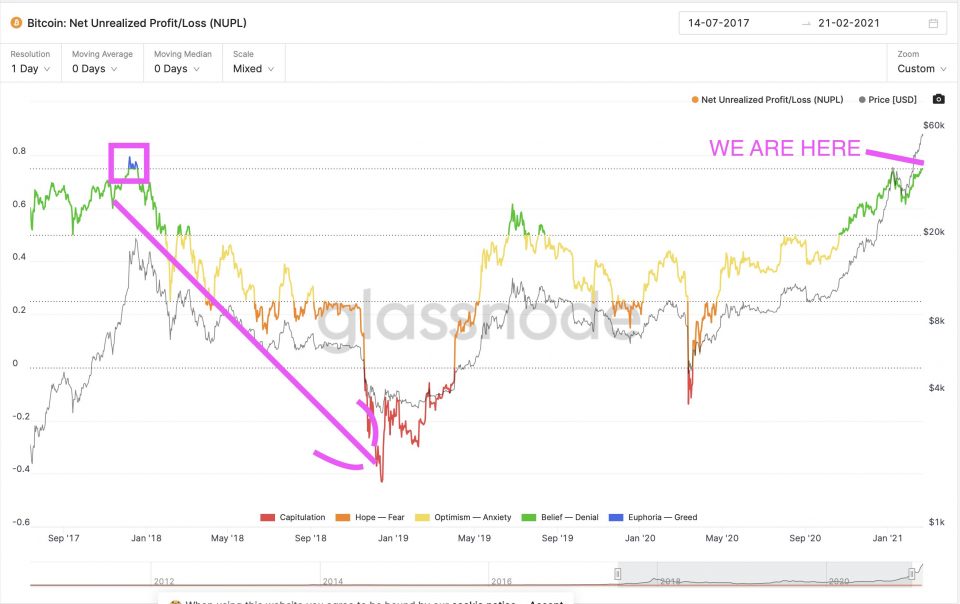Toggle the NUPL series legend dot
The width and height of the screenshot is (960, 604).
coord(695,100)
